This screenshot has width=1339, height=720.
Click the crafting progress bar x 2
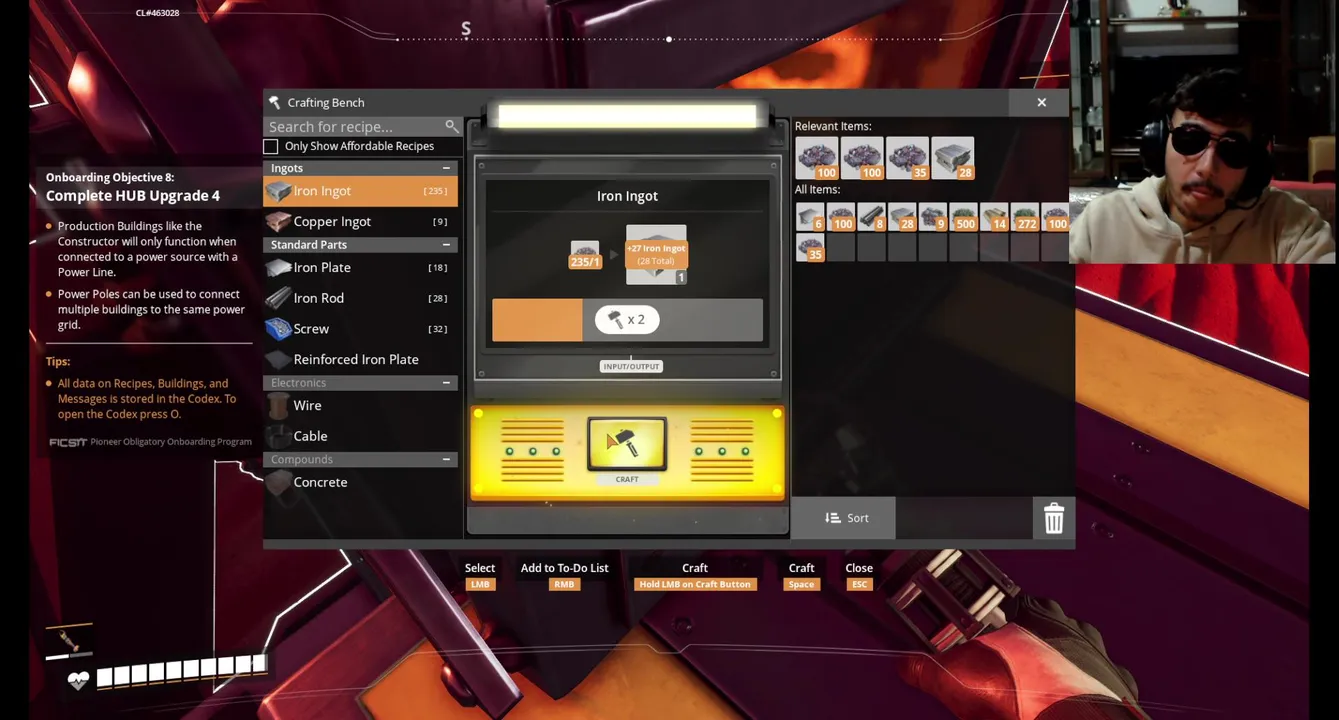tap(627, 320)
